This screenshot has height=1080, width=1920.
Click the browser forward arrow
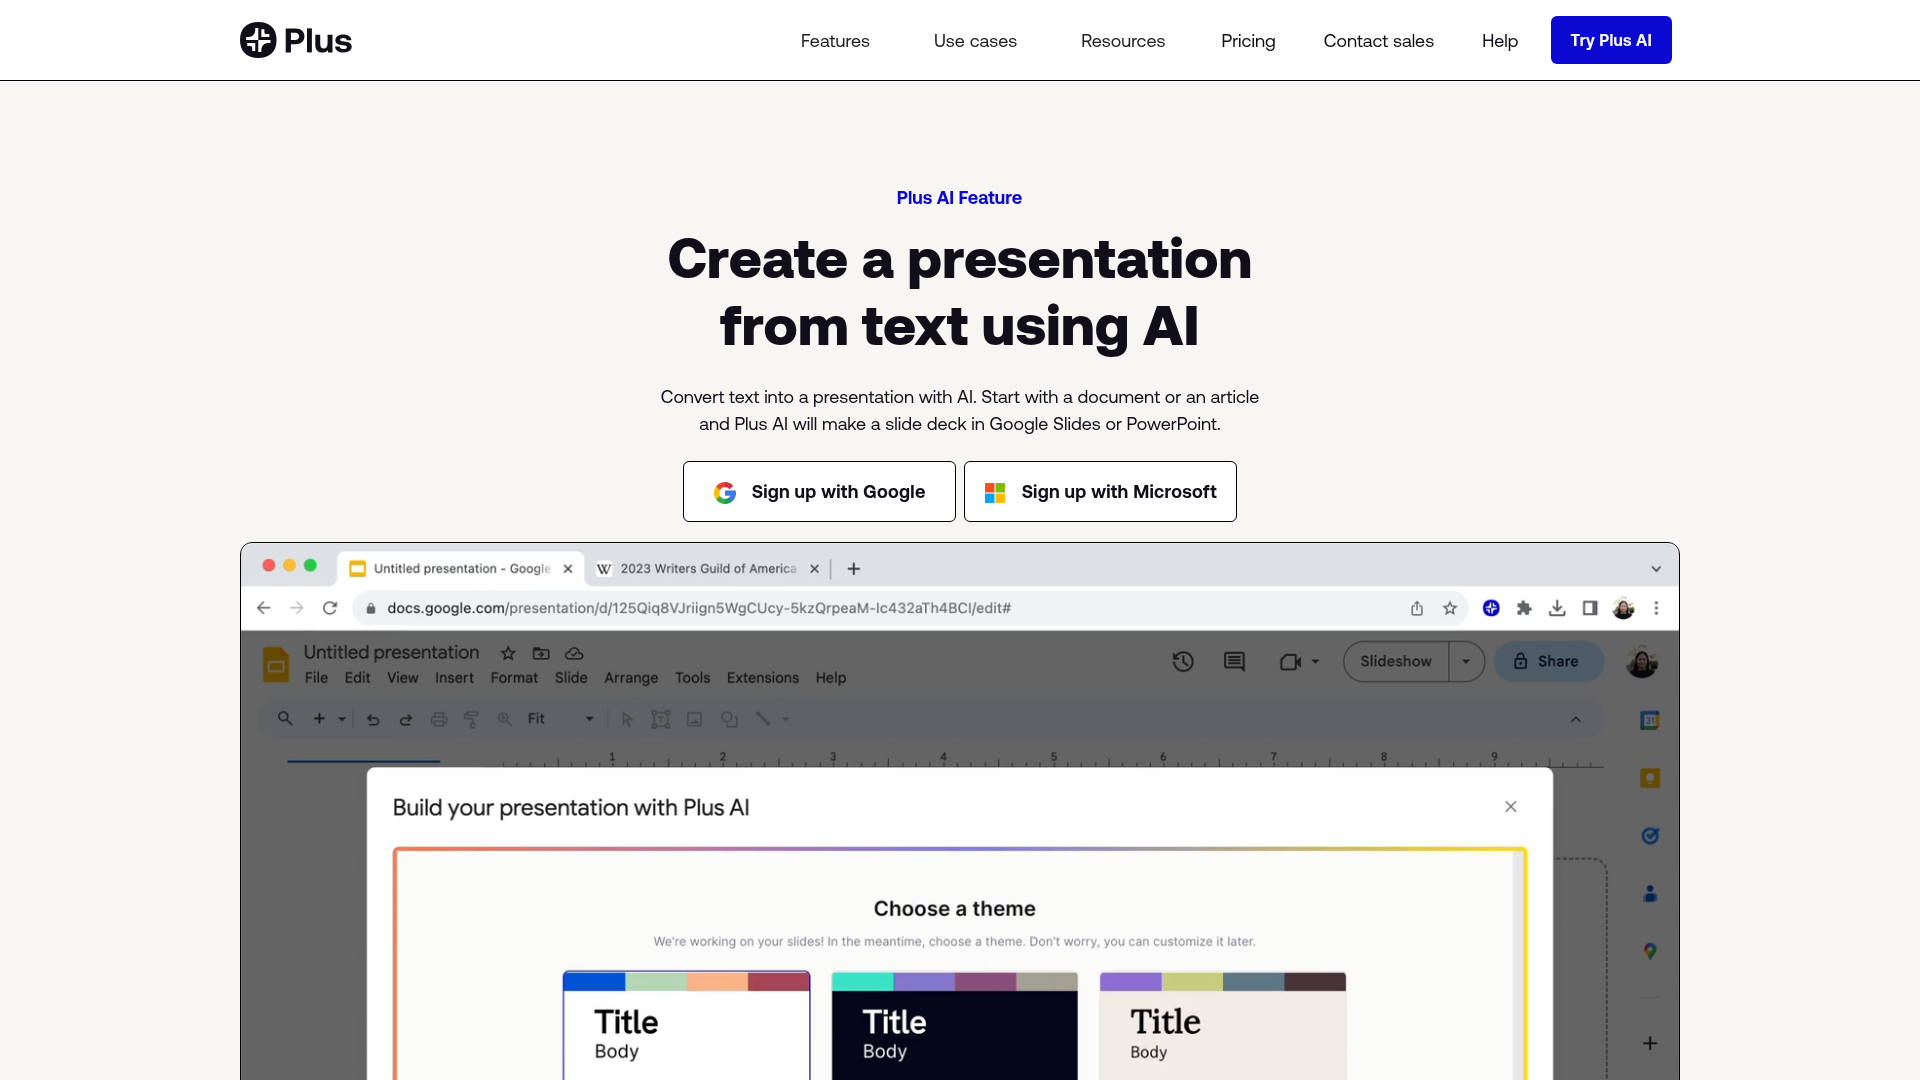tap(297, 608)
